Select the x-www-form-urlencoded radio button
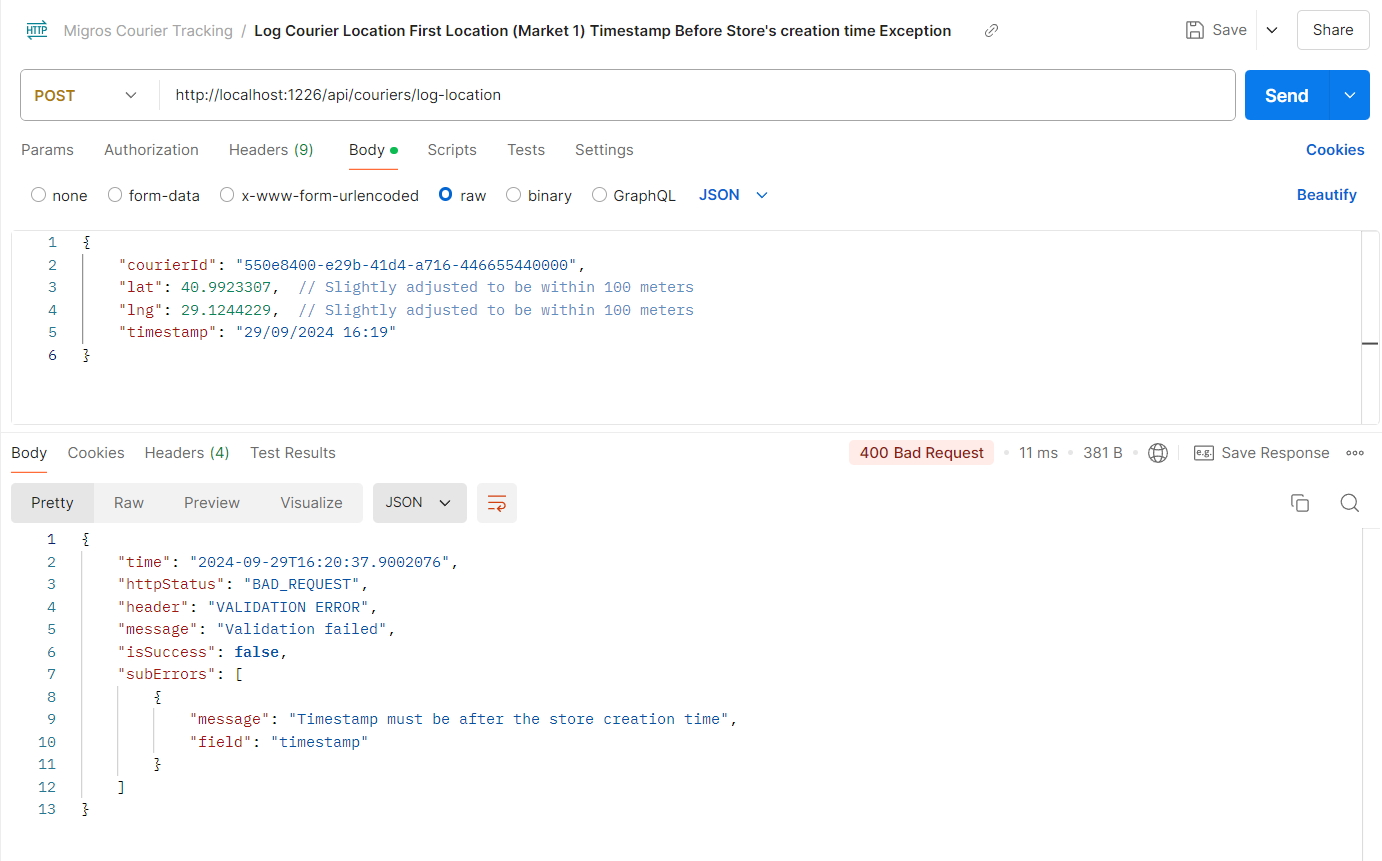Screen dimensions: 1382x861 tap(227, 195)
